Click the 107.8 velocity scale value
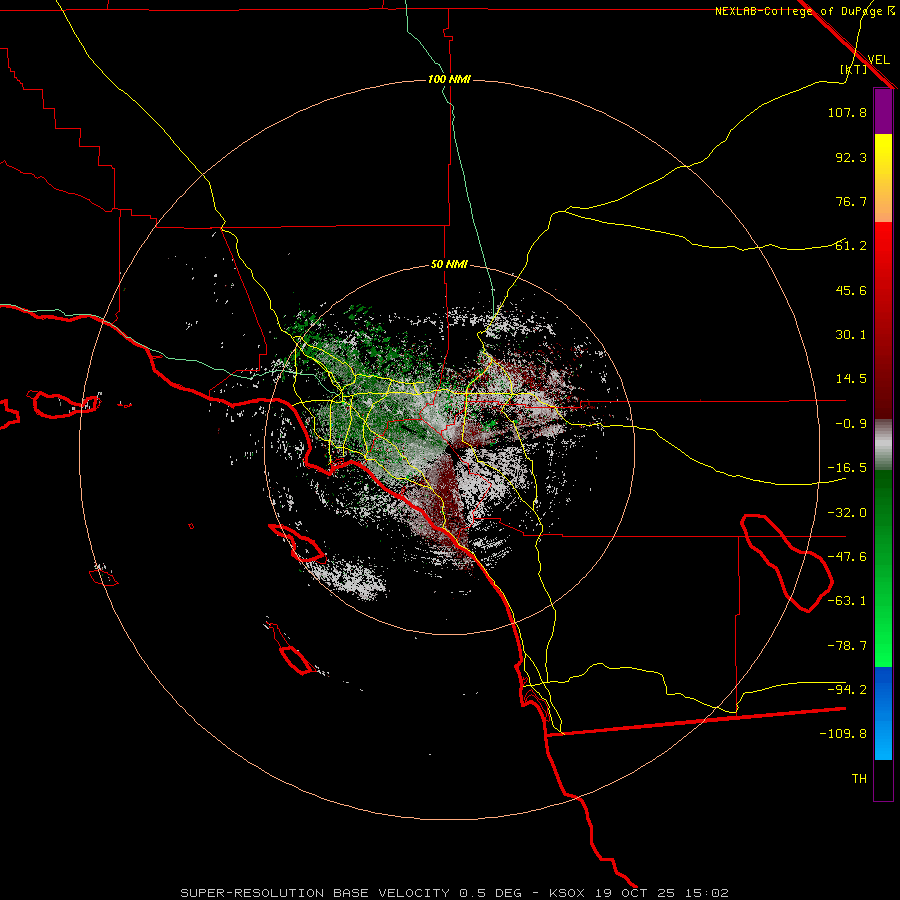The width and height of the screenshot is (900, 900). 847,112
